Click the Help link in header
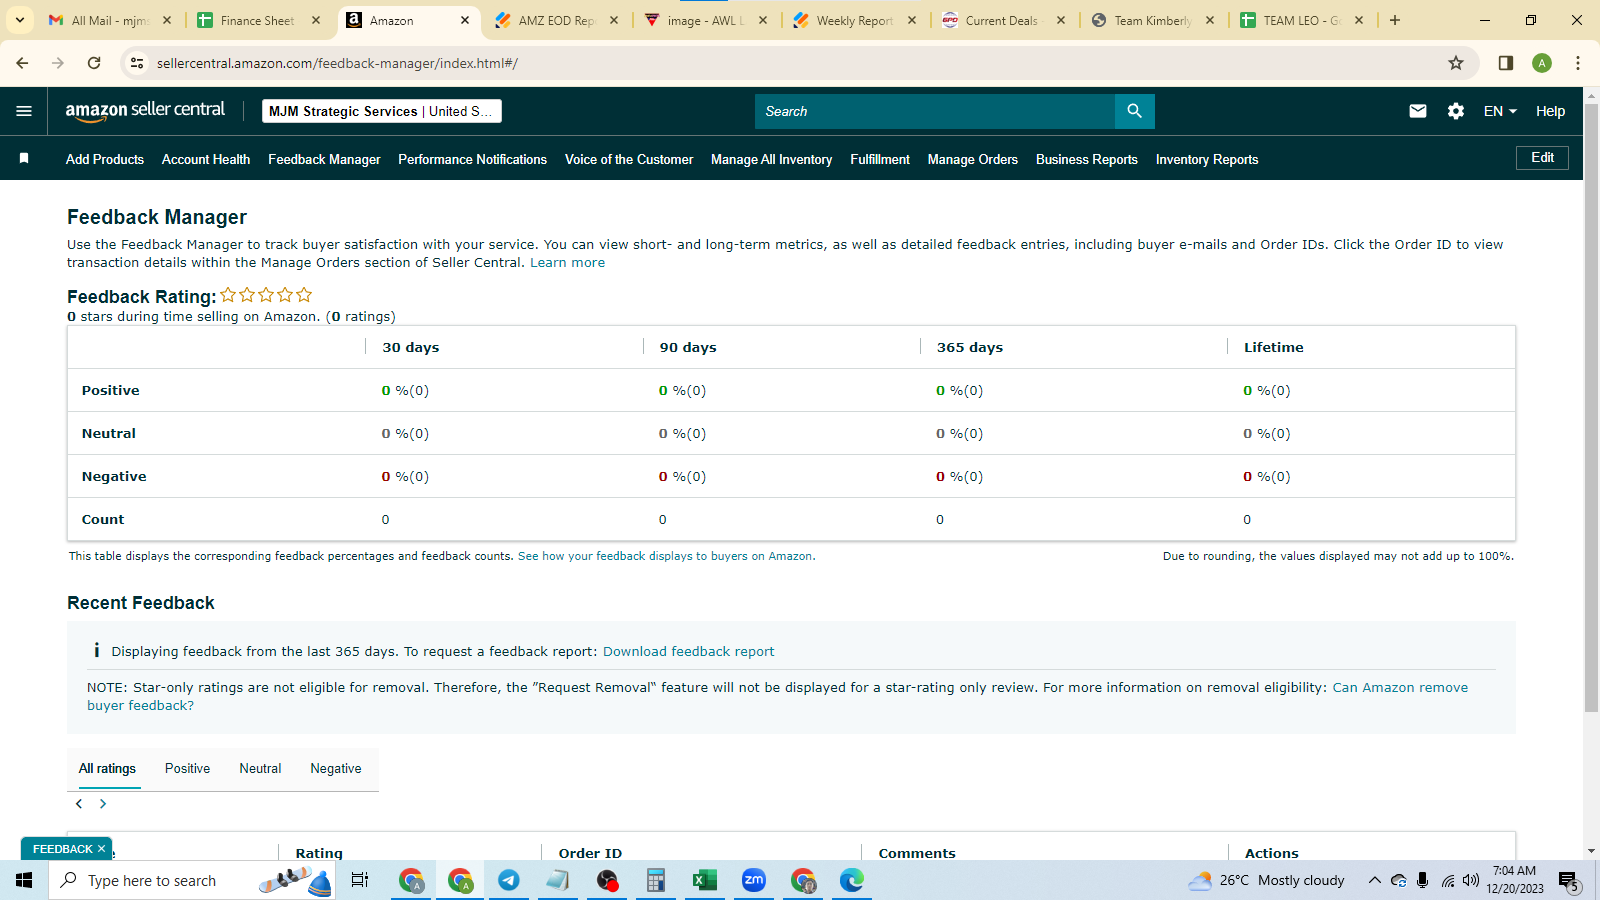Viewport: 1600px width, 900px height. point(1550,111)
